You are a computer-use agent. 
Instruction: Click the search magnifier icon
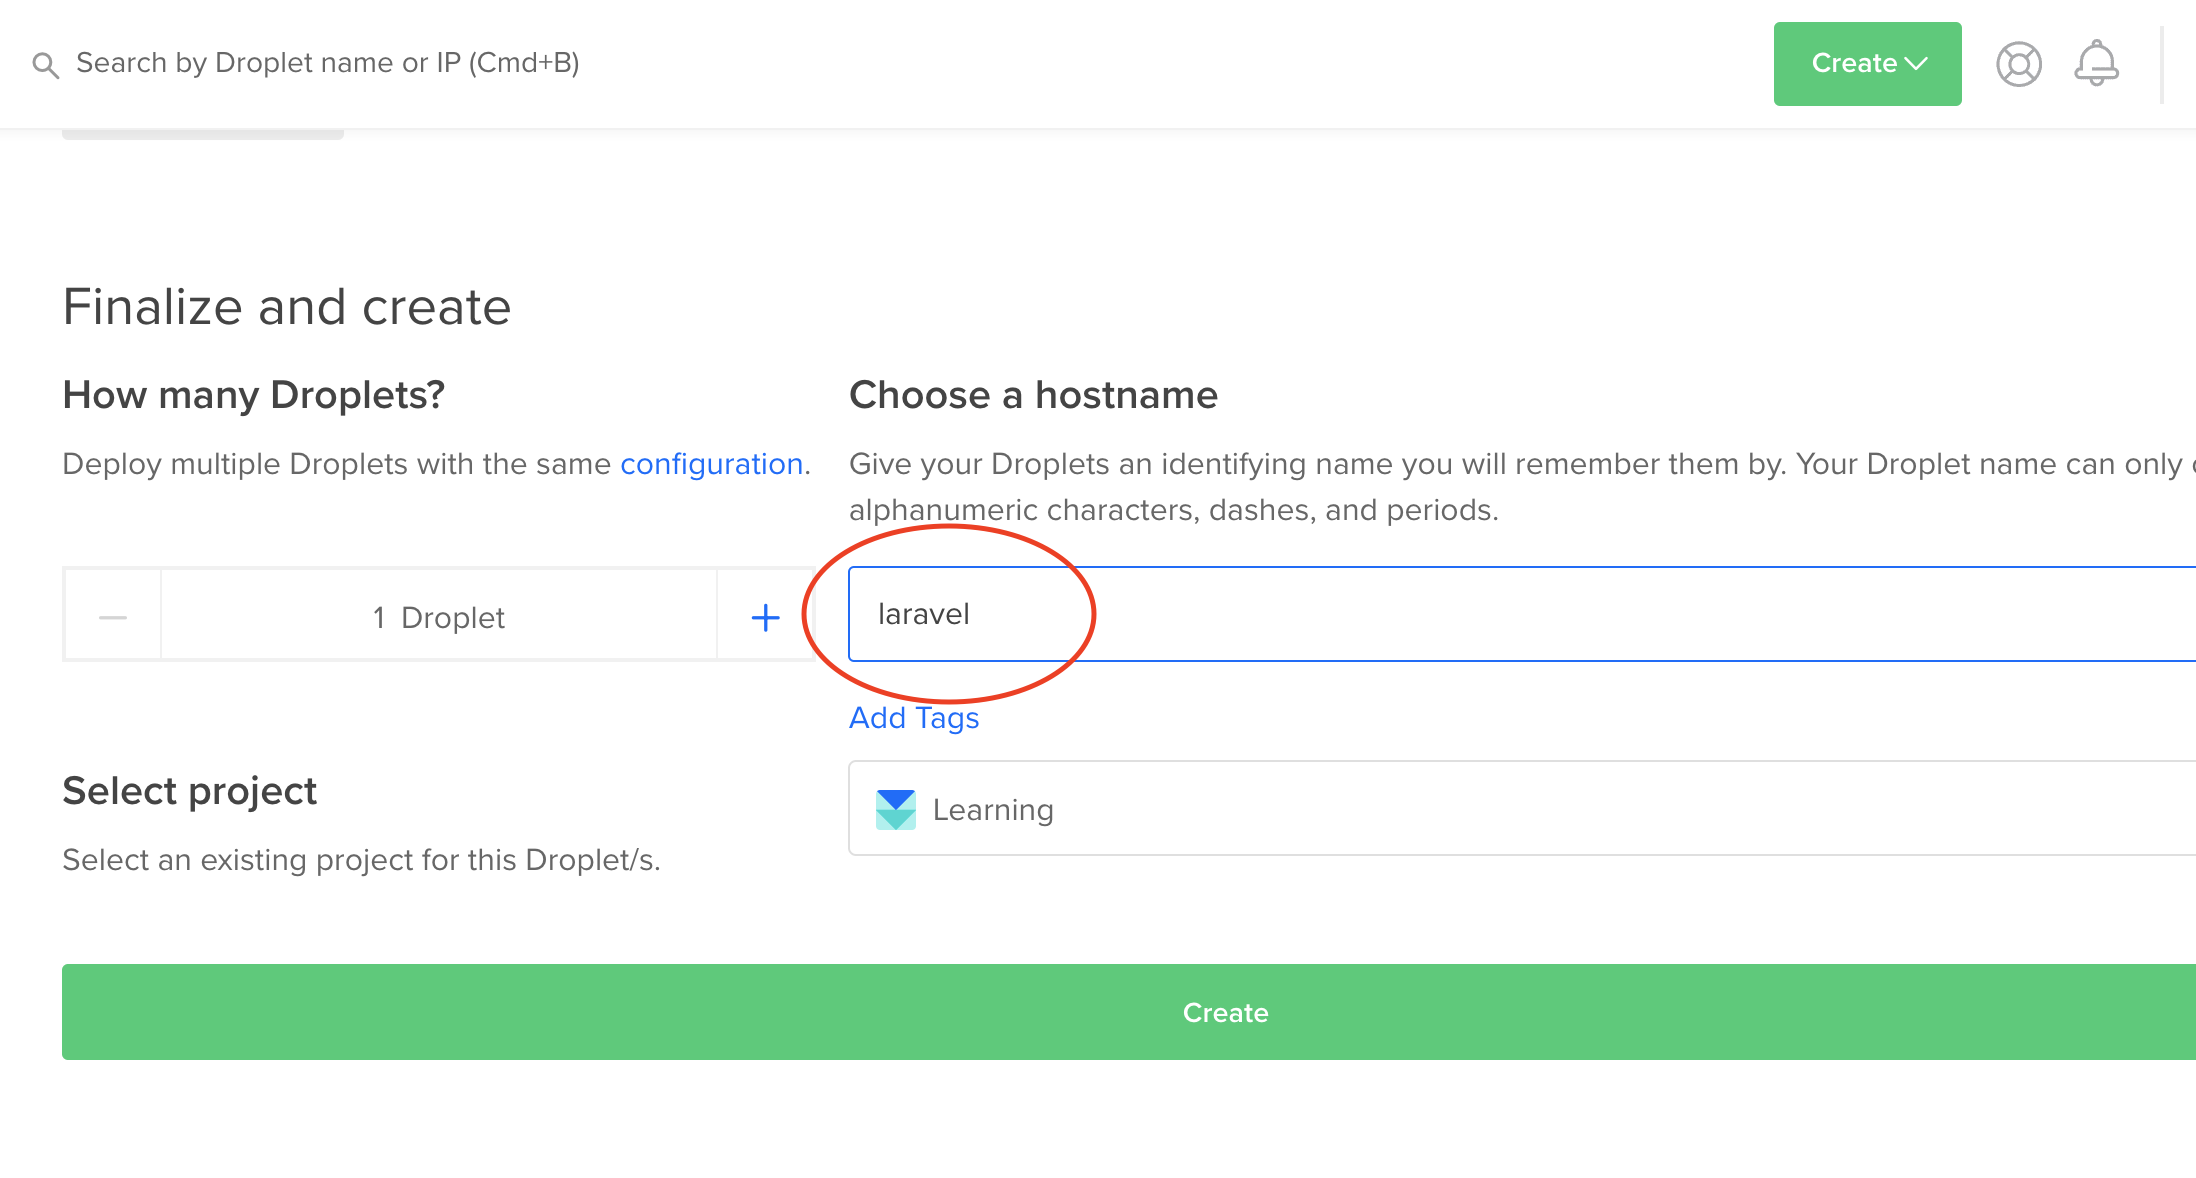click(46, 65)
